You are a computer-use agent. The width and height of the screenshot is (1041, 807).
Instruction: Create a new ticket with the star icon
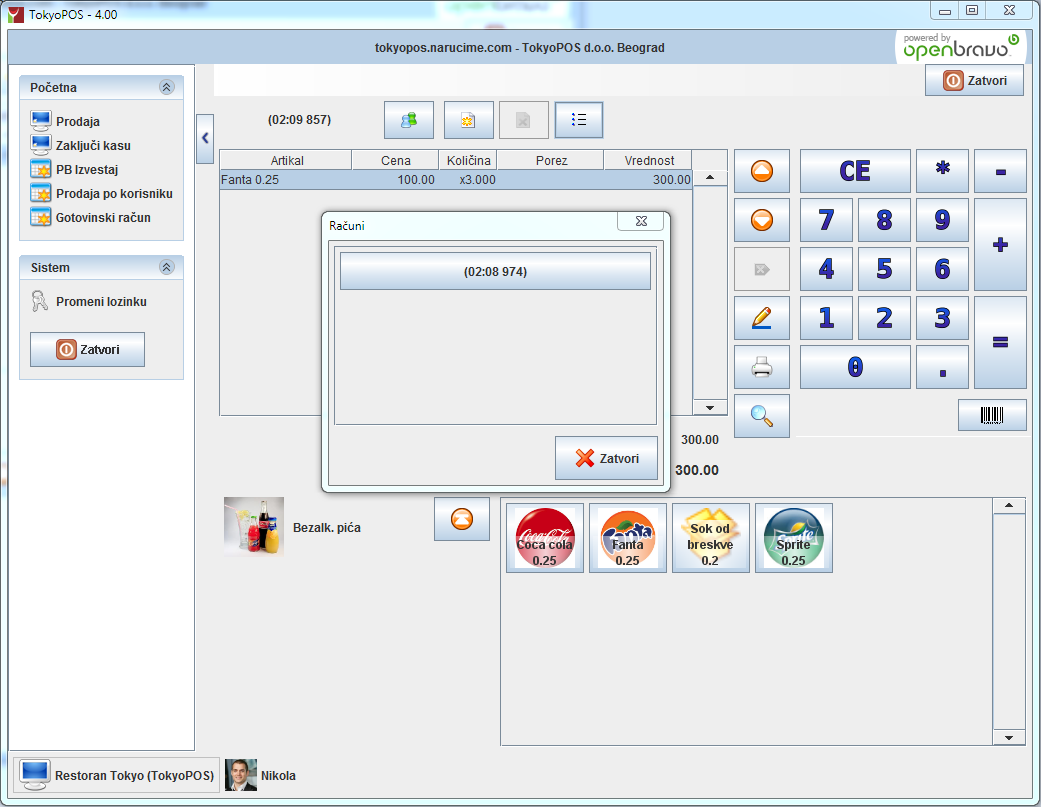click(468, 120)
